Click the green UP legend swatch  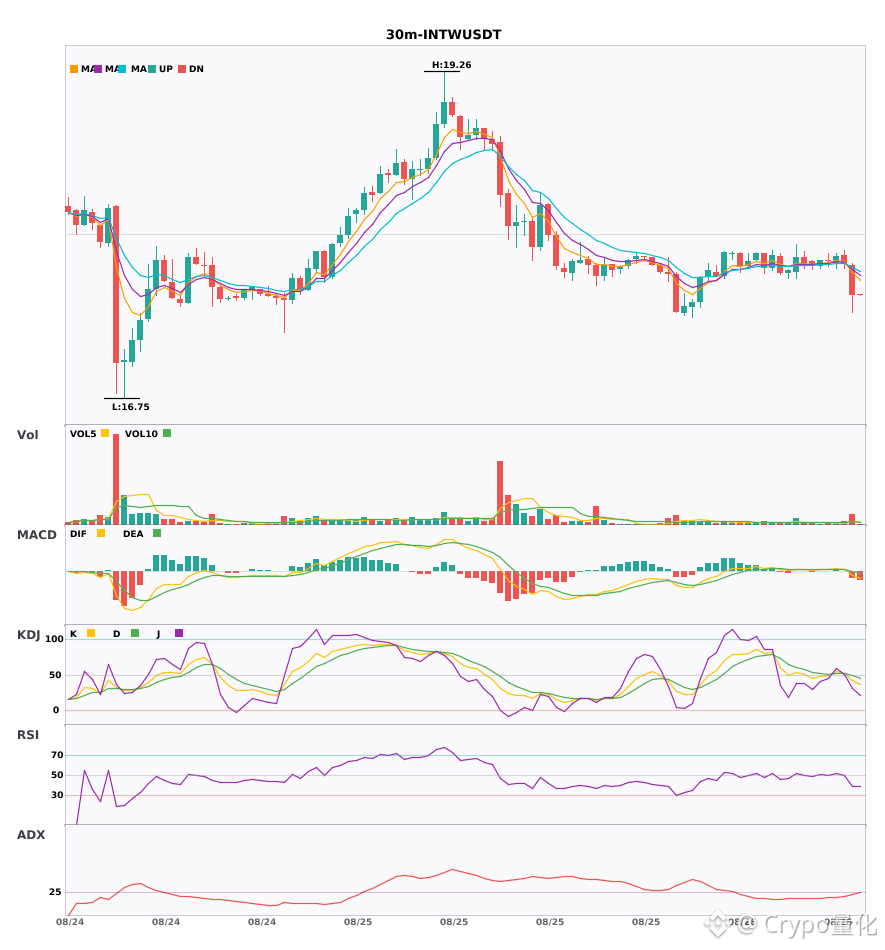coord(152,69)
